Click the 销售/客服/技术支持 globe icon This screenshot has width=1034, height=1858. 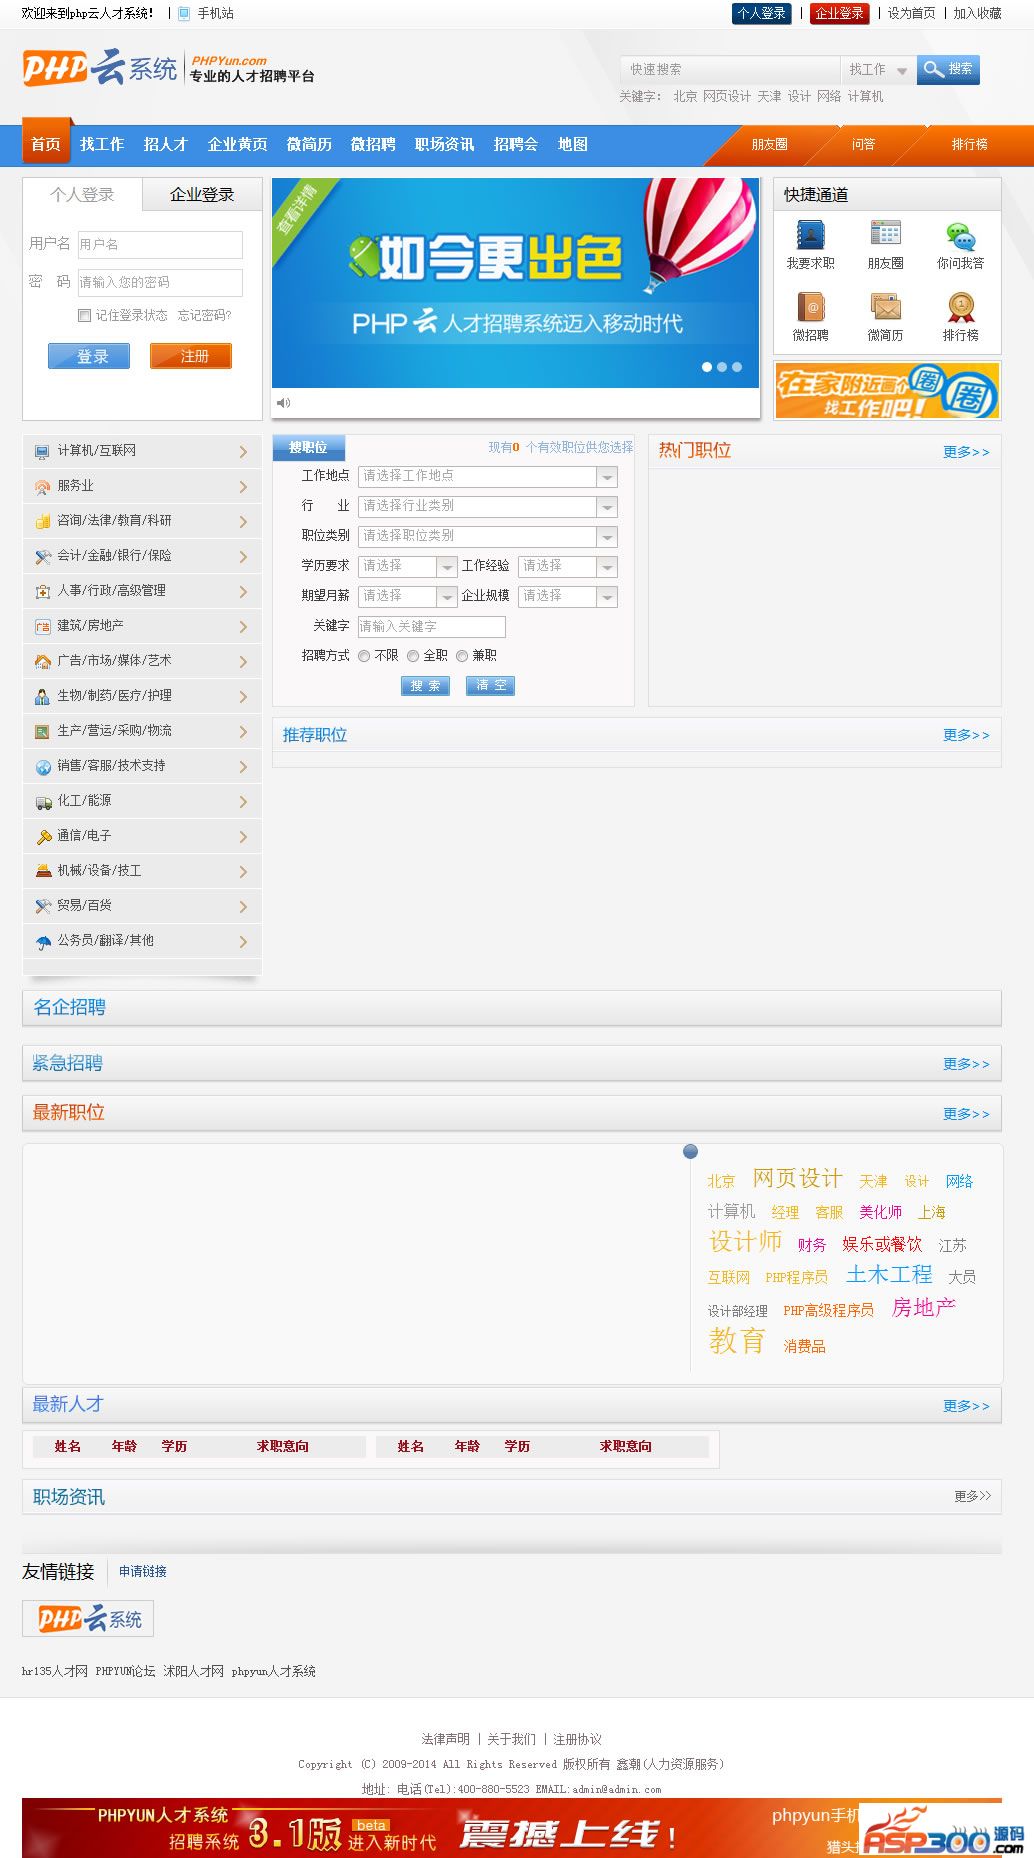(x=42, y=767)
